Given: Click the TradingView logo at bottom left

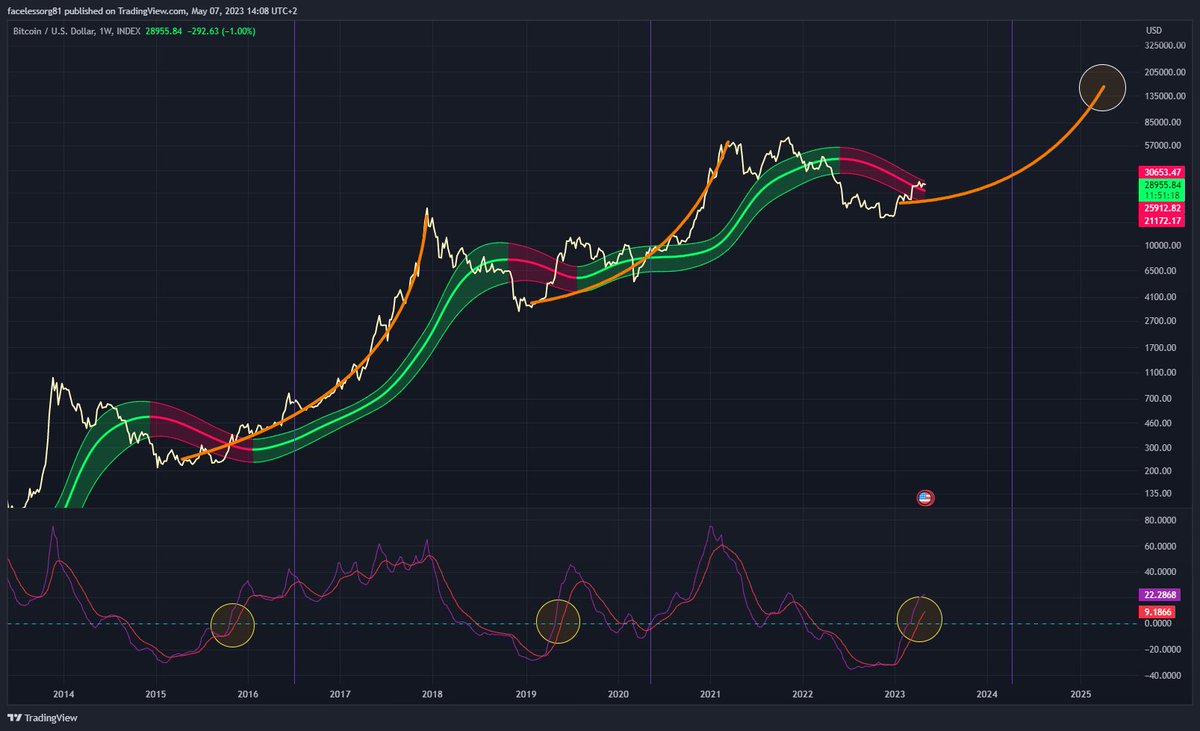Looking at the screenshot, I should pyautogui.click(x=42, y=718).
